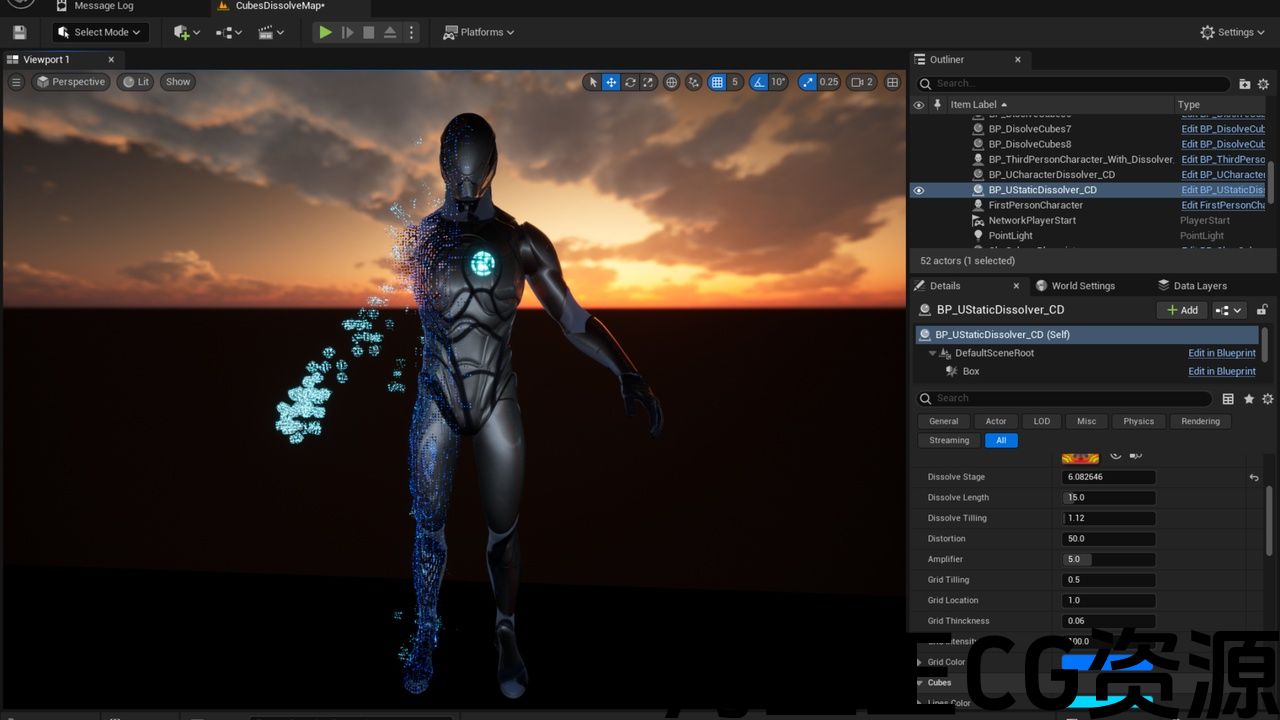Open the Select Mode dropdown
Screen dimensions: 1280x720
[x=100, y=32]
